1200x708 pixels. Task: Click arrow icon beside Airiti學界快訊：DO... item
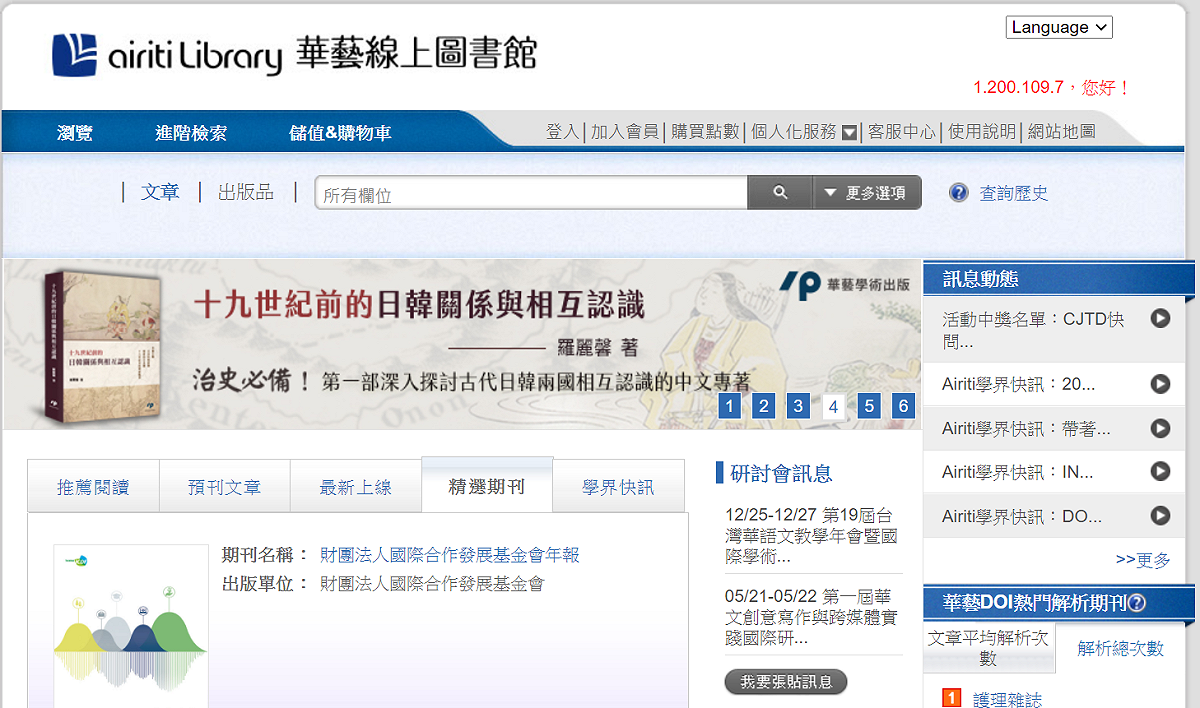click(1160, 516)
